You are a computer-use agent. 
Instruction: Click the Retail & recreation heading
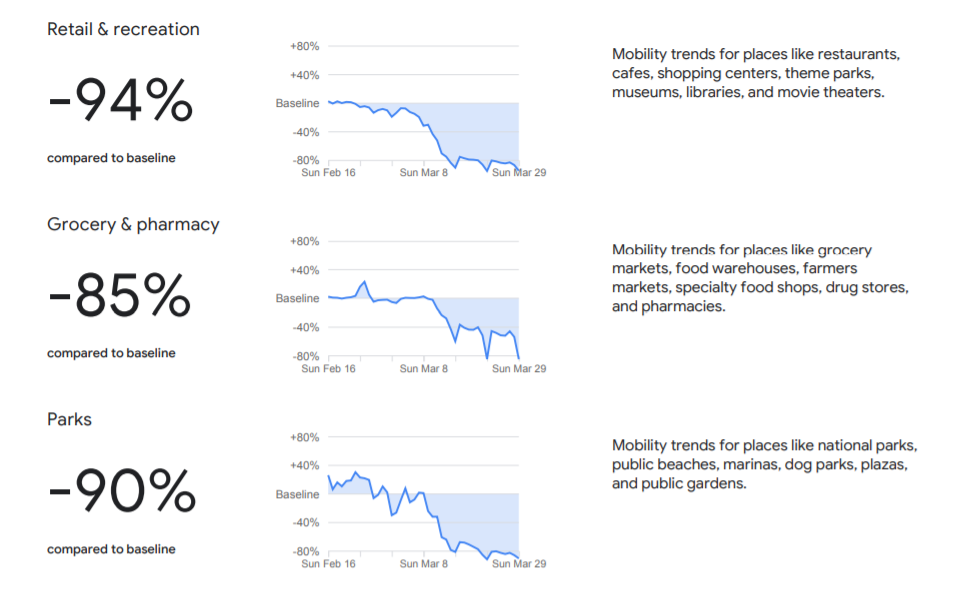coord(123,29)
